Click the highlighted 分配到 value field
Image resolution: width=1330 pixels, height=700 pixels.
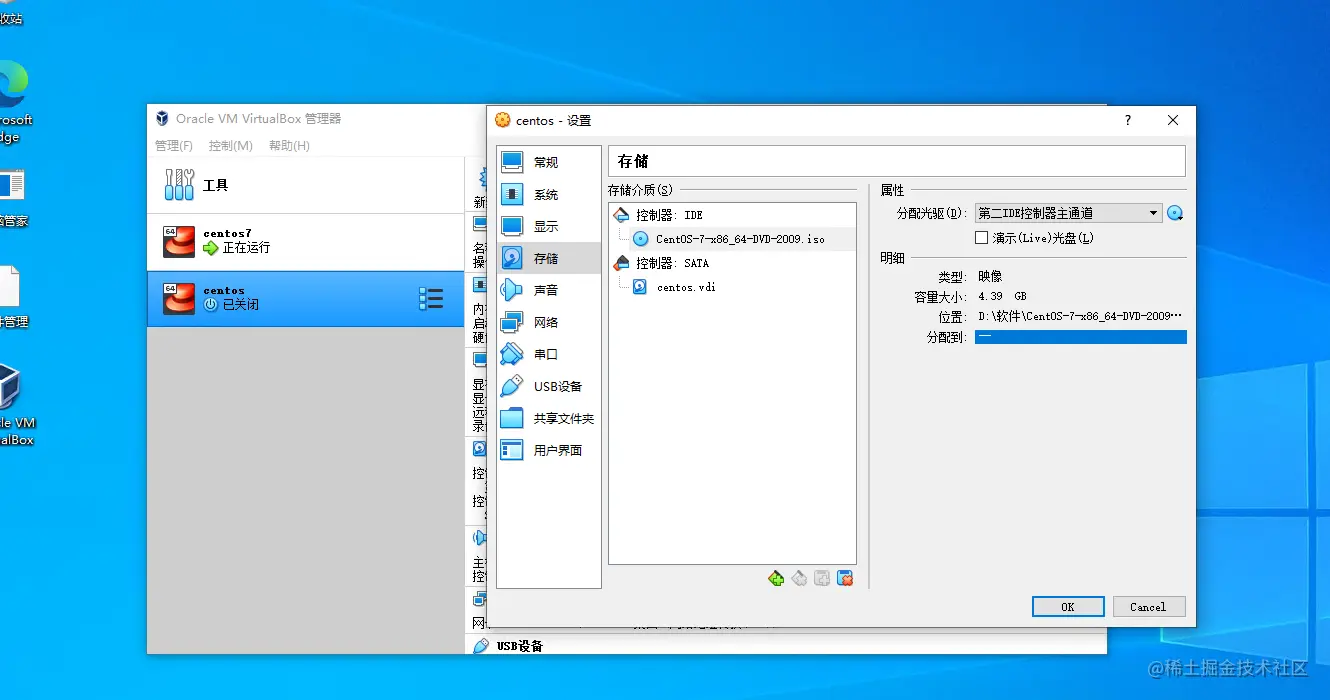tap(1080, 337)
